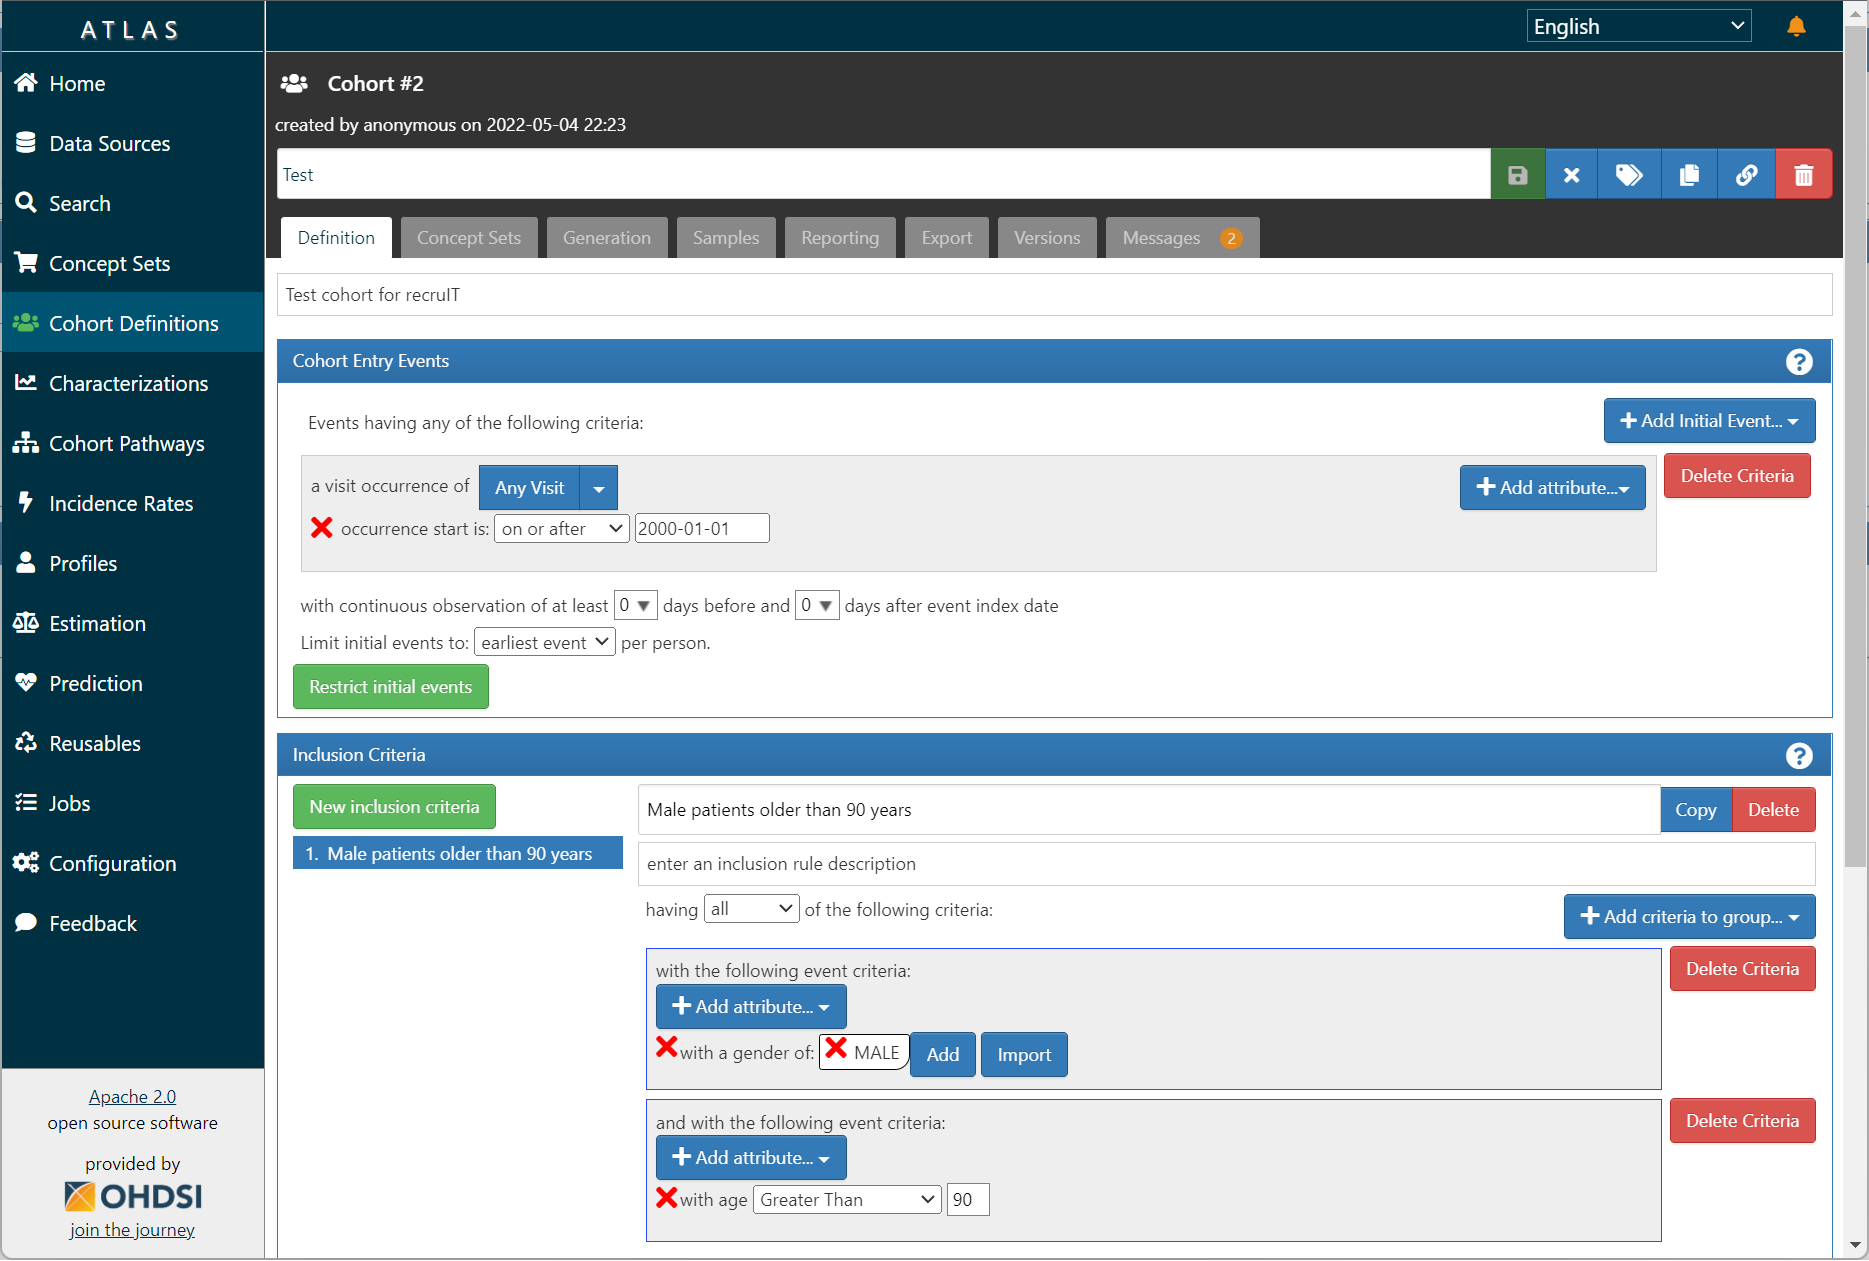Remove the 'with age' attribute

pyautogui.click(x=666, y=1197)
